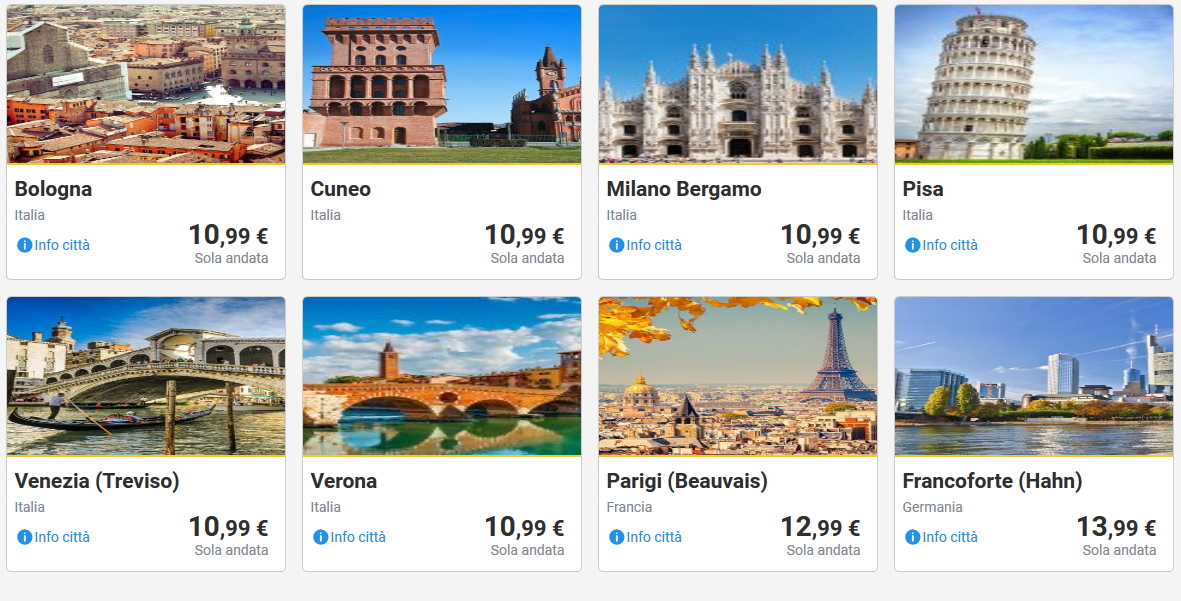Select the 12,99 € fare to Parigi
1181x601 pixels.
(x=820, y=527)
